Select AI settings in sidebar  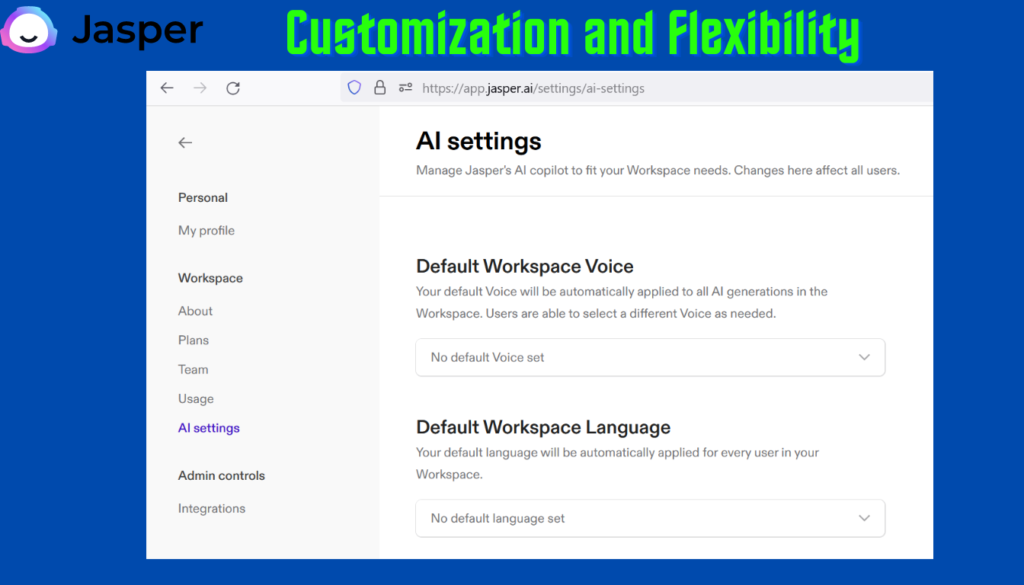pos(209,428)
